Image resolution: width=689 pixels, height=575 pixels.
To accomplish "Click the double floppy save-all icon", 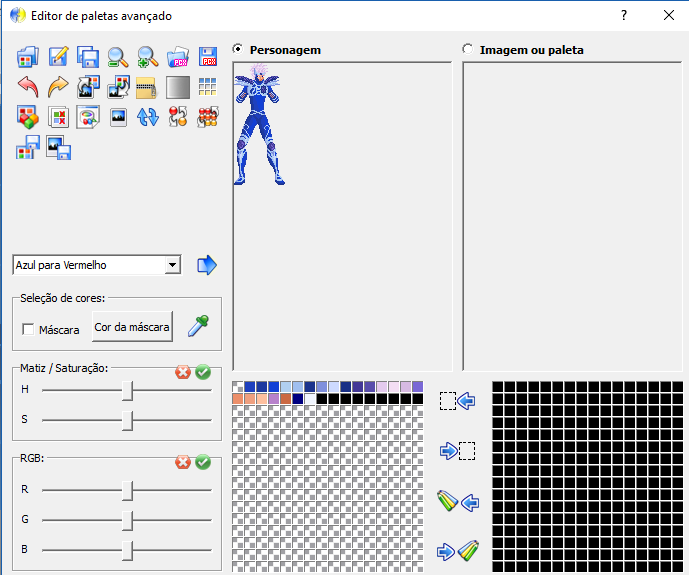I will [x=88, y=57].
